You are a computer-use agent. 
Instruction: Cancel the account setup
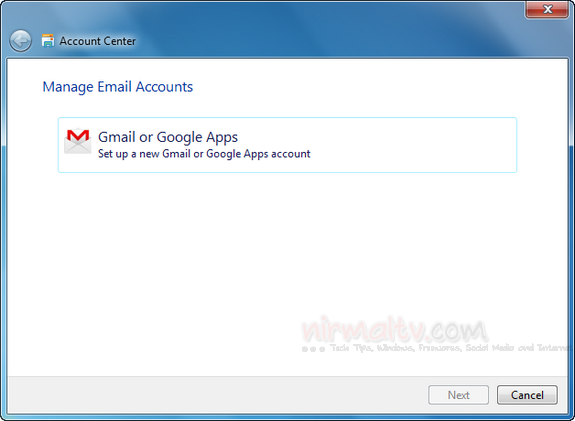[x=527, y=395]
